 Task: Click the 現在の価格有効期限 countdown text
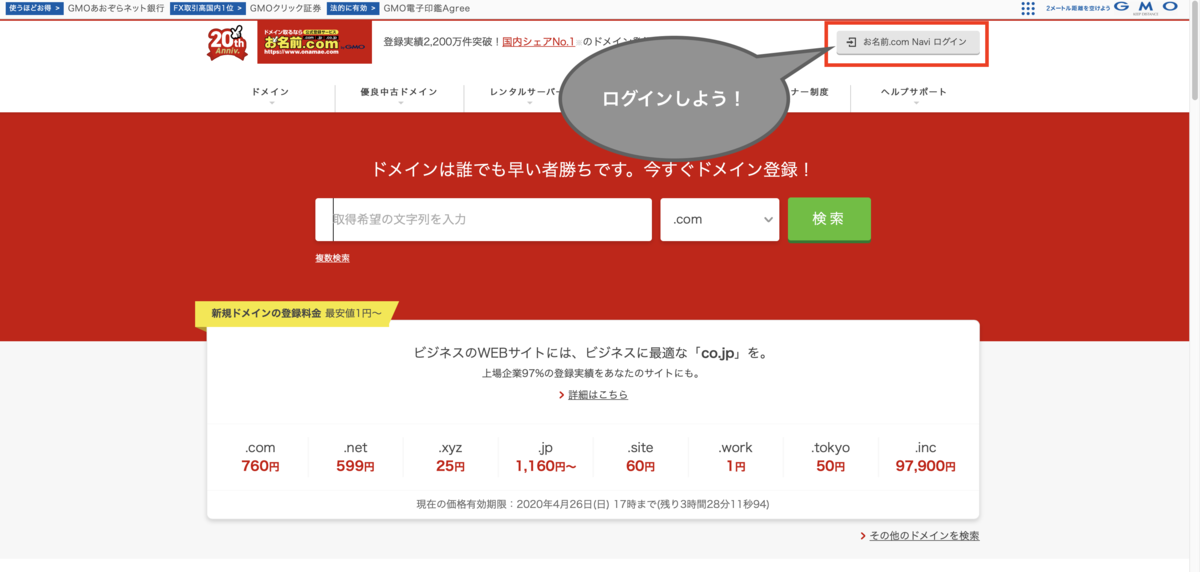pyautogui.click(x=592, y=504)
